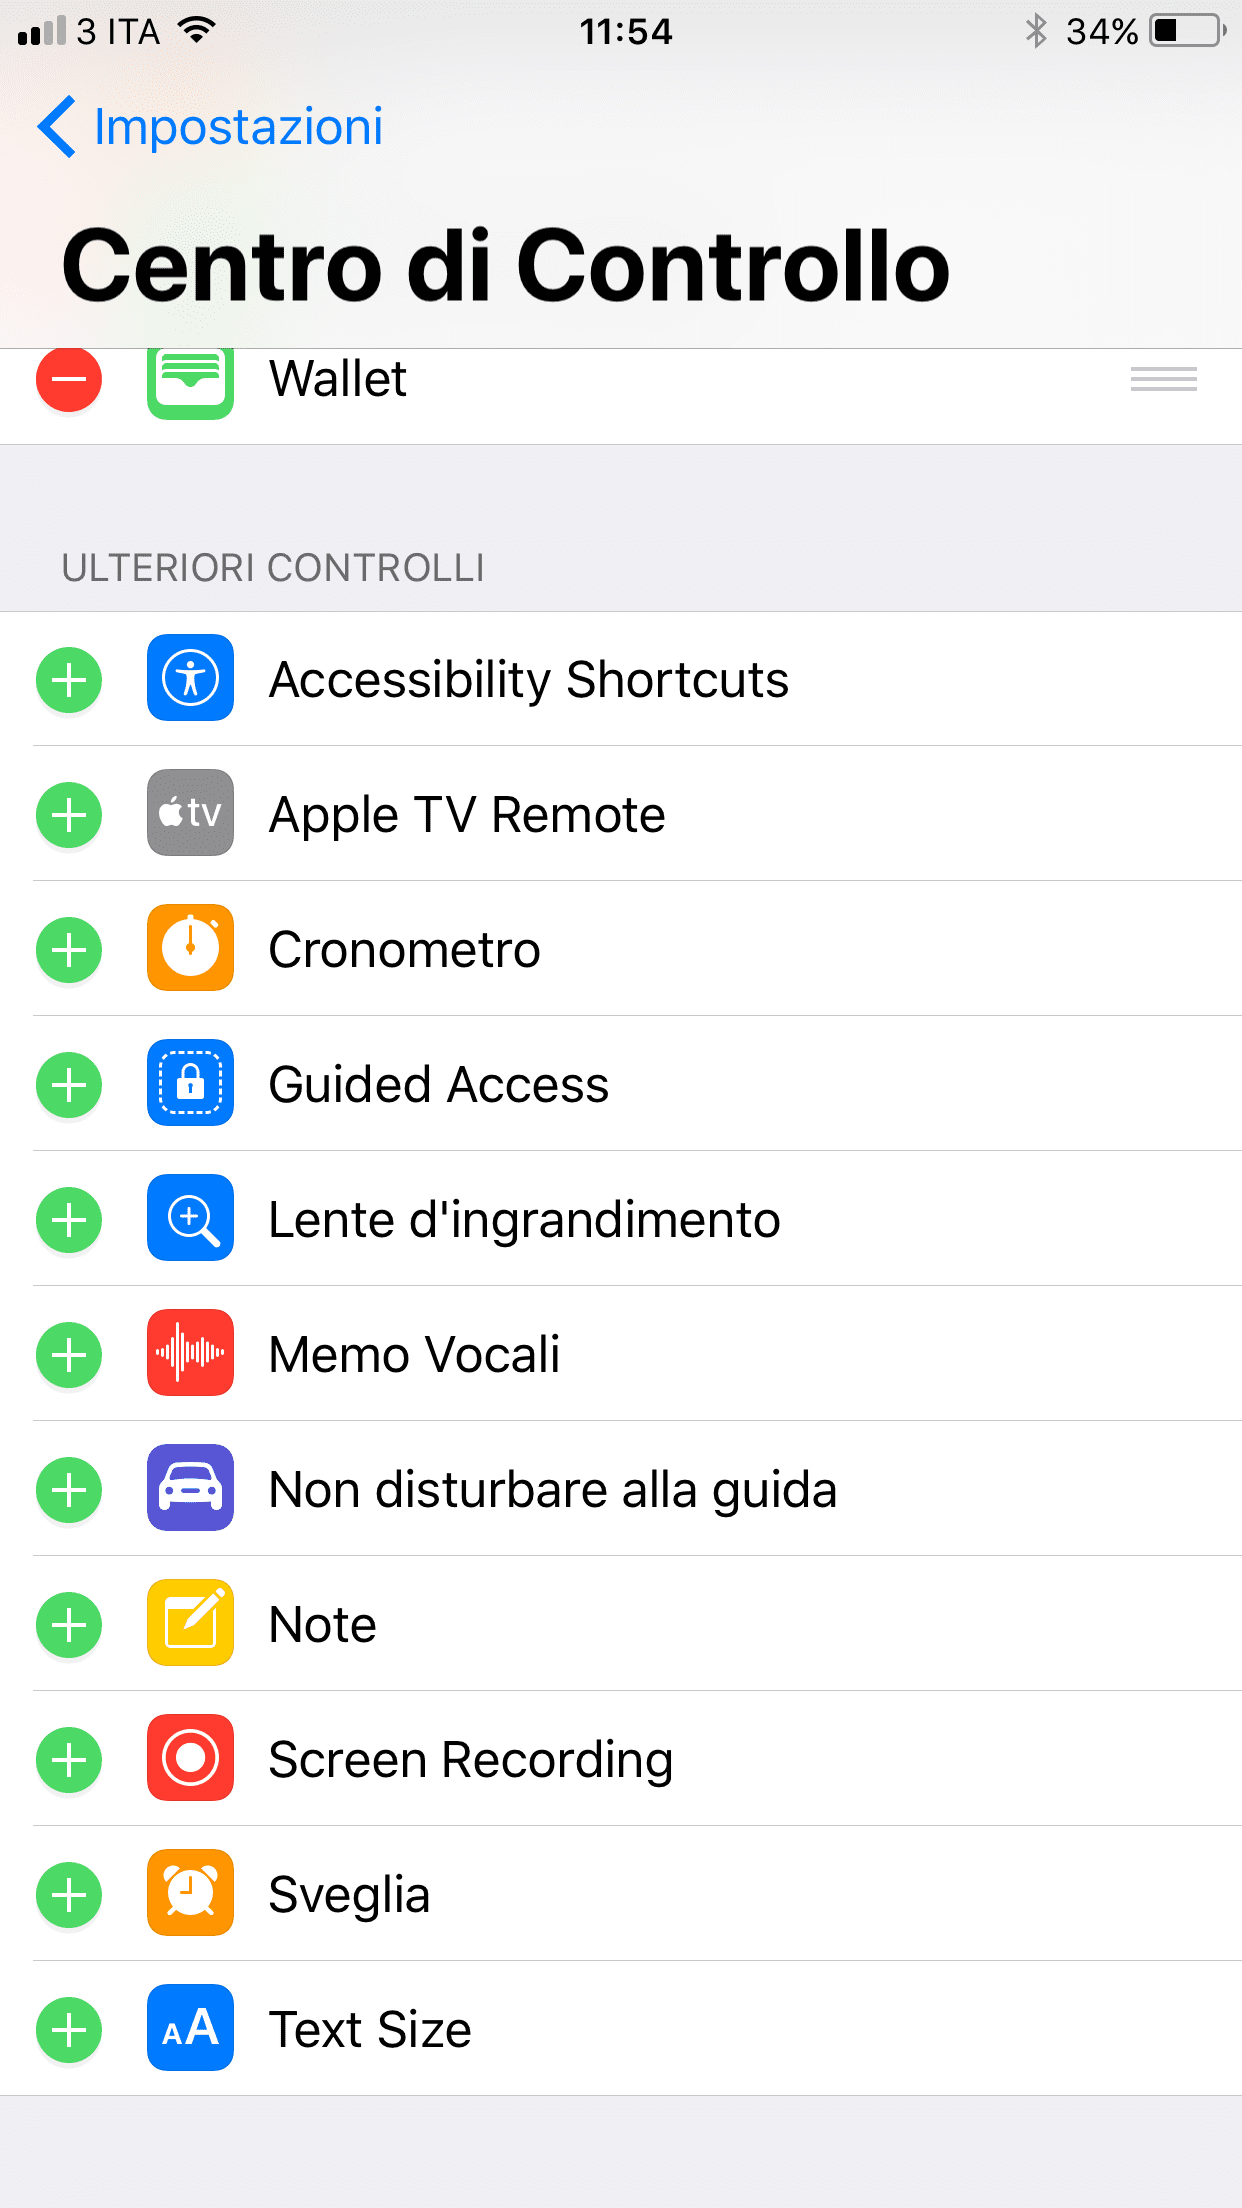Tap the Accessibility Shortcuts icon
The height and width of the screenshot is (2208, 1242).
[190, 678]
